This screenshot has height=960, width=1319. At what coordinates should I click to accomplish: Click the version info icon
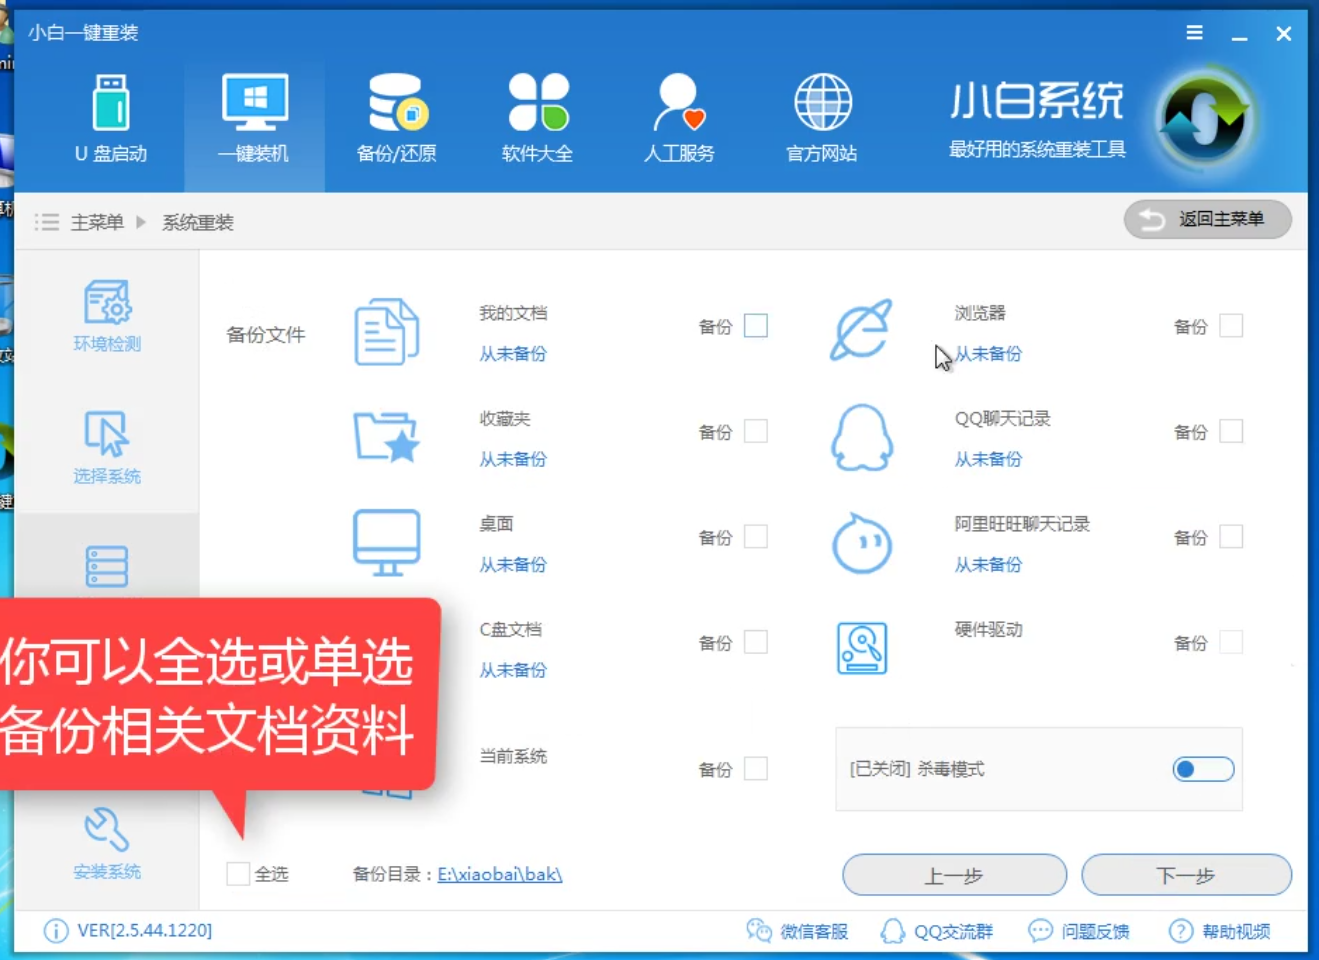coord(56,931)
